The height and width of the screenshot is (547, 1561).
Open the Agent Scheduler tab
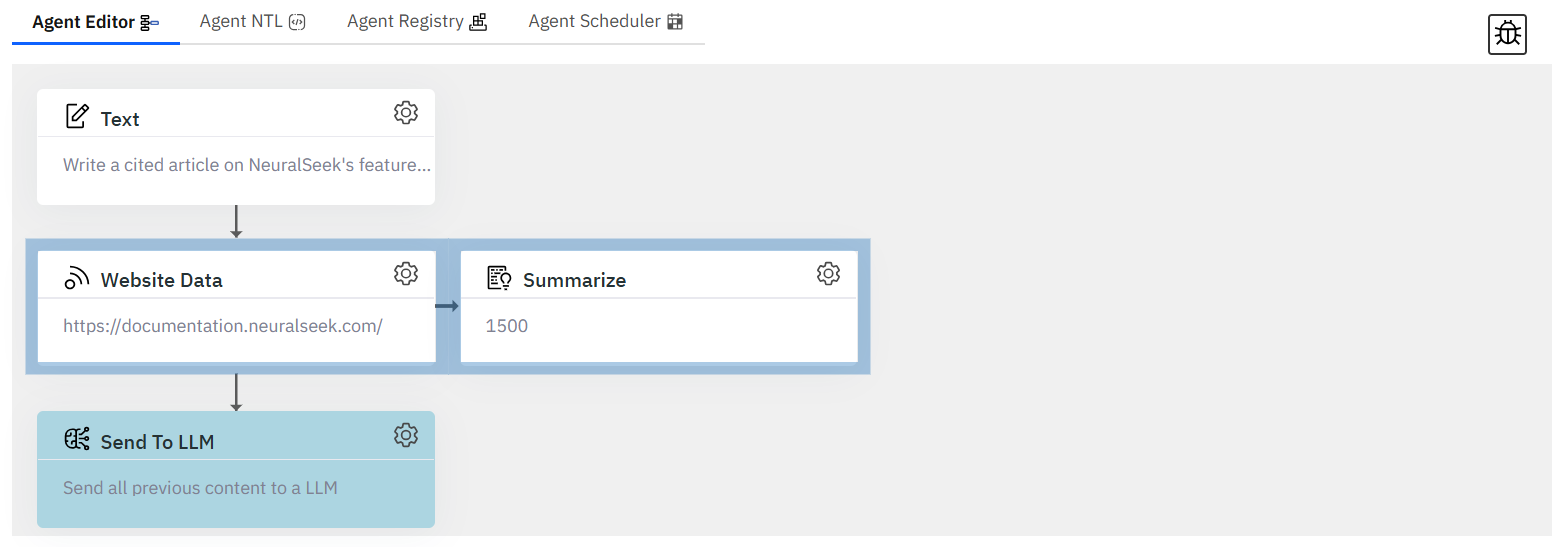(605, 21)
